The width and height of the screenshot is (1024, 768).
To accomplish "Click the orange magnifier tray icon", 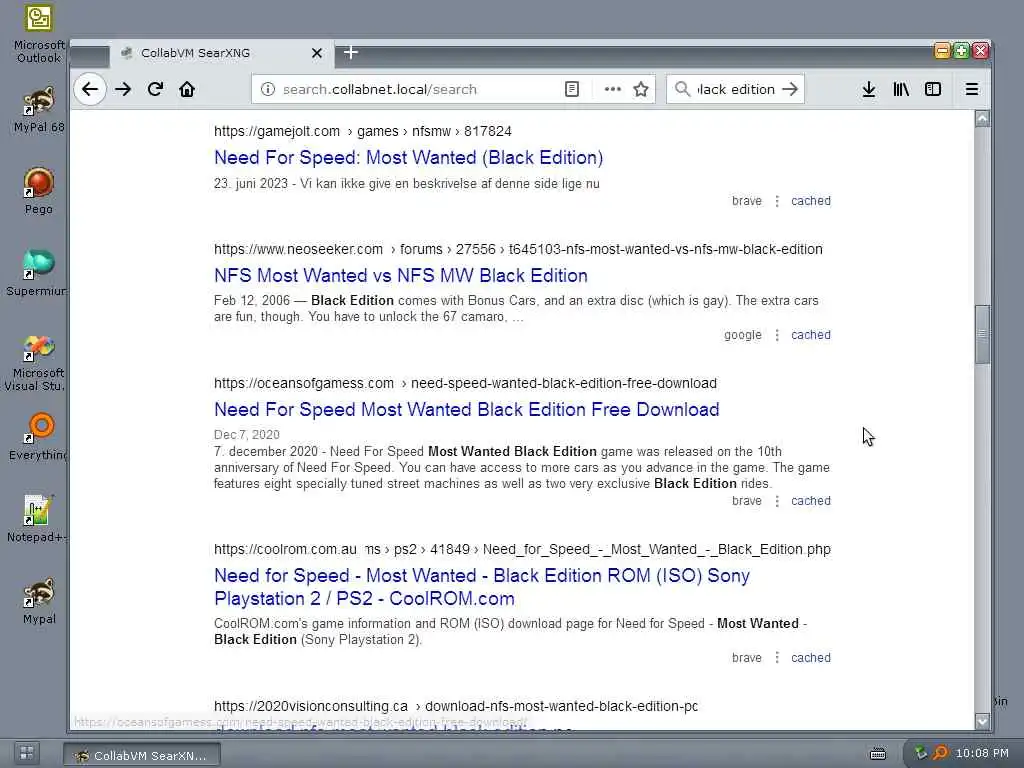I will pyautogui.click(x=940, y=754).
